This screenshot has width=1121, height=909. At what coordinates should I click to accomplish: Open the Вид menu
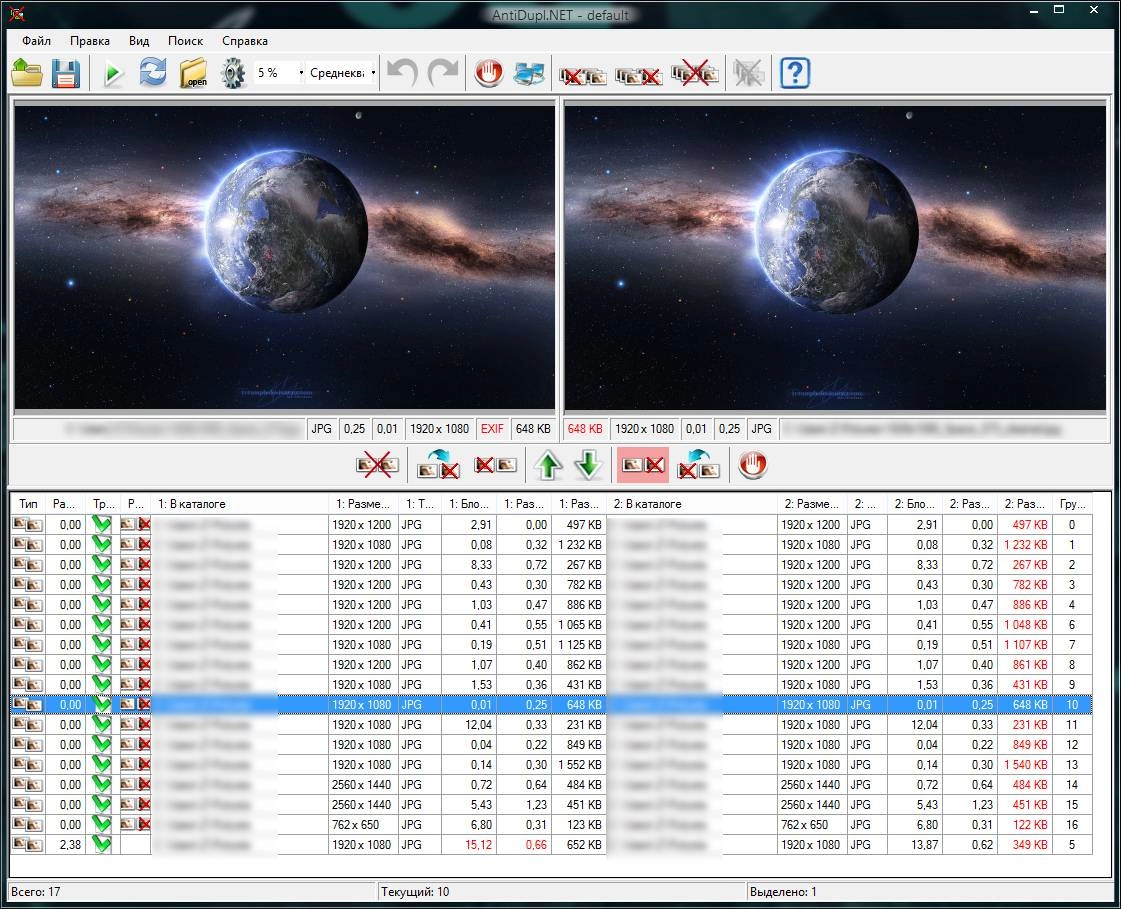[139, 41]
